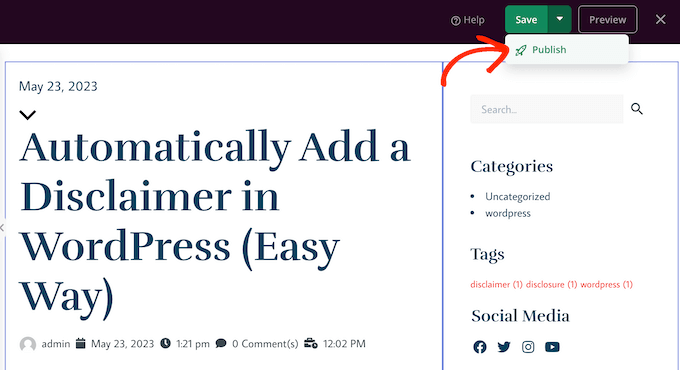Image resolution: width=680 pixels, height=370 pixels.
Task: Click the question mark Help icon
Action: pos(455,20)
